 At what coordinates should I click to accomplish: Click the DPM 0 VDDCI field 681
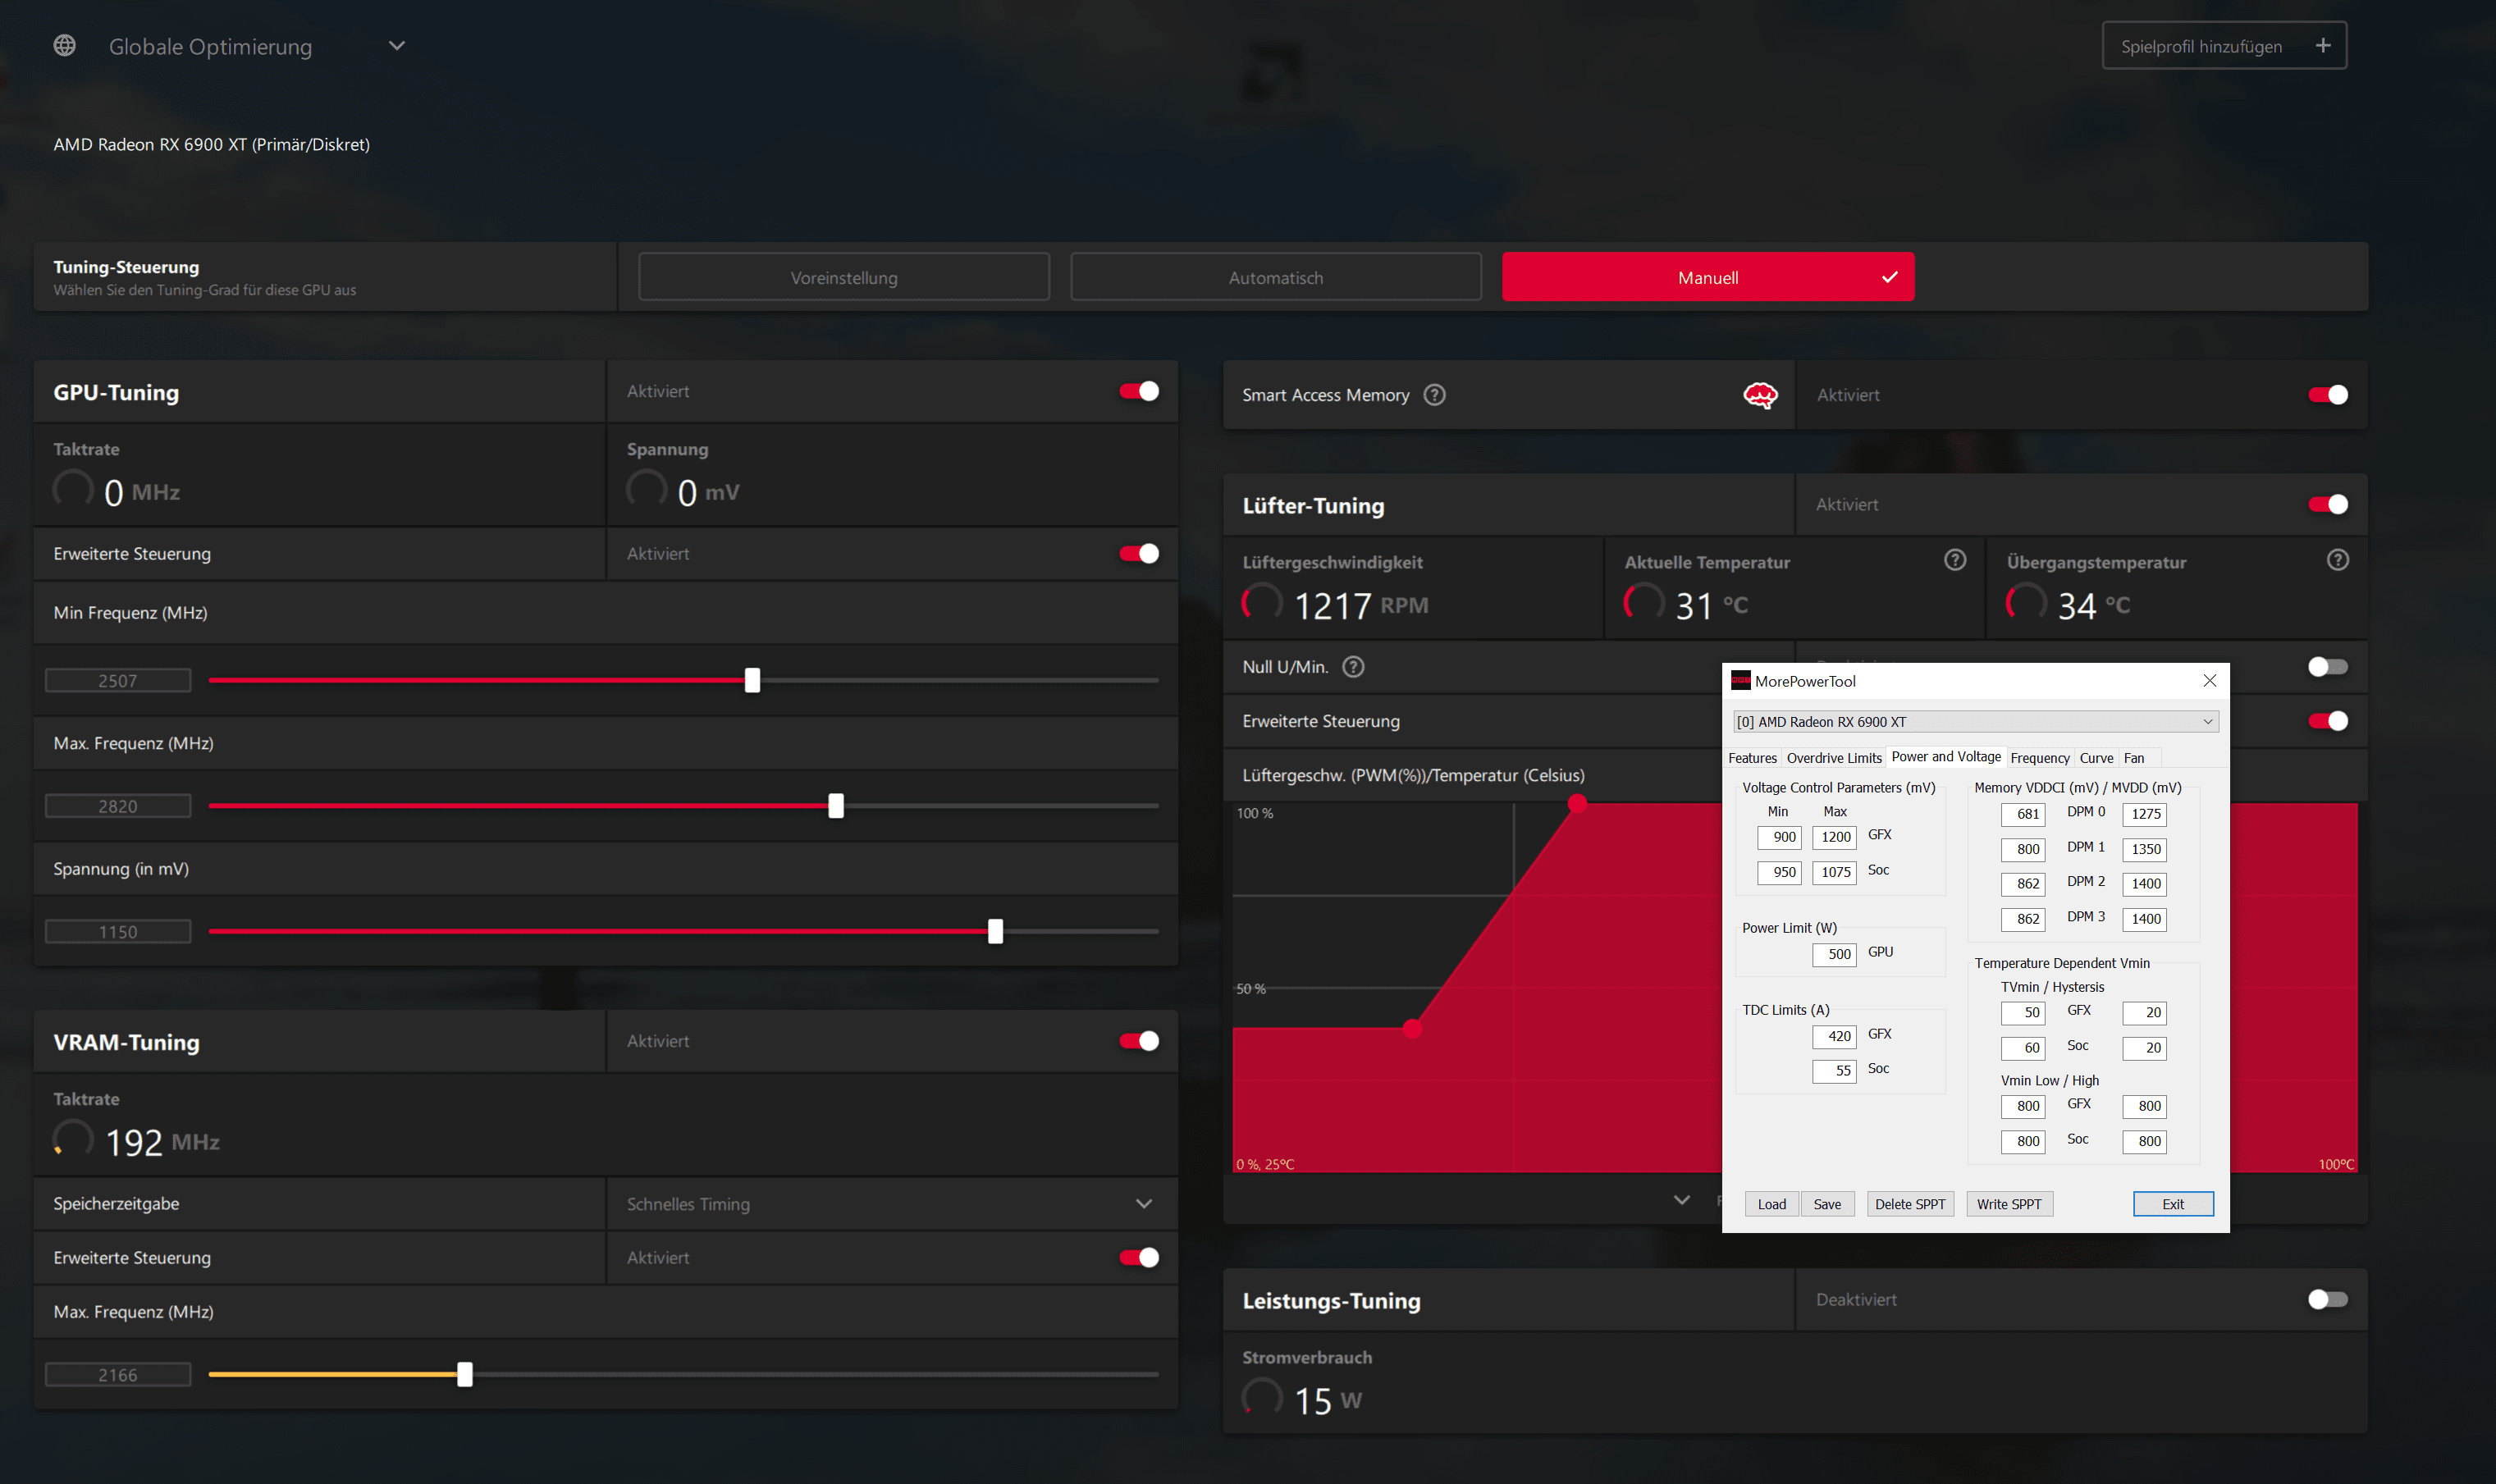(x=2023, y=814)
